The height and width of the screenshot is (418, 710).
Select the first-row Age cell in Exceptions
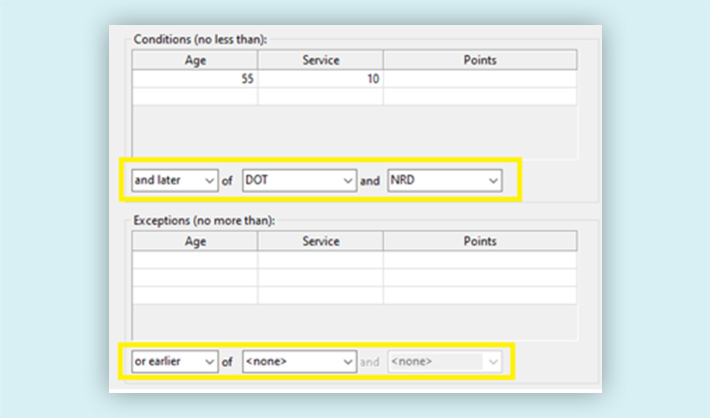tap(195, 260)
